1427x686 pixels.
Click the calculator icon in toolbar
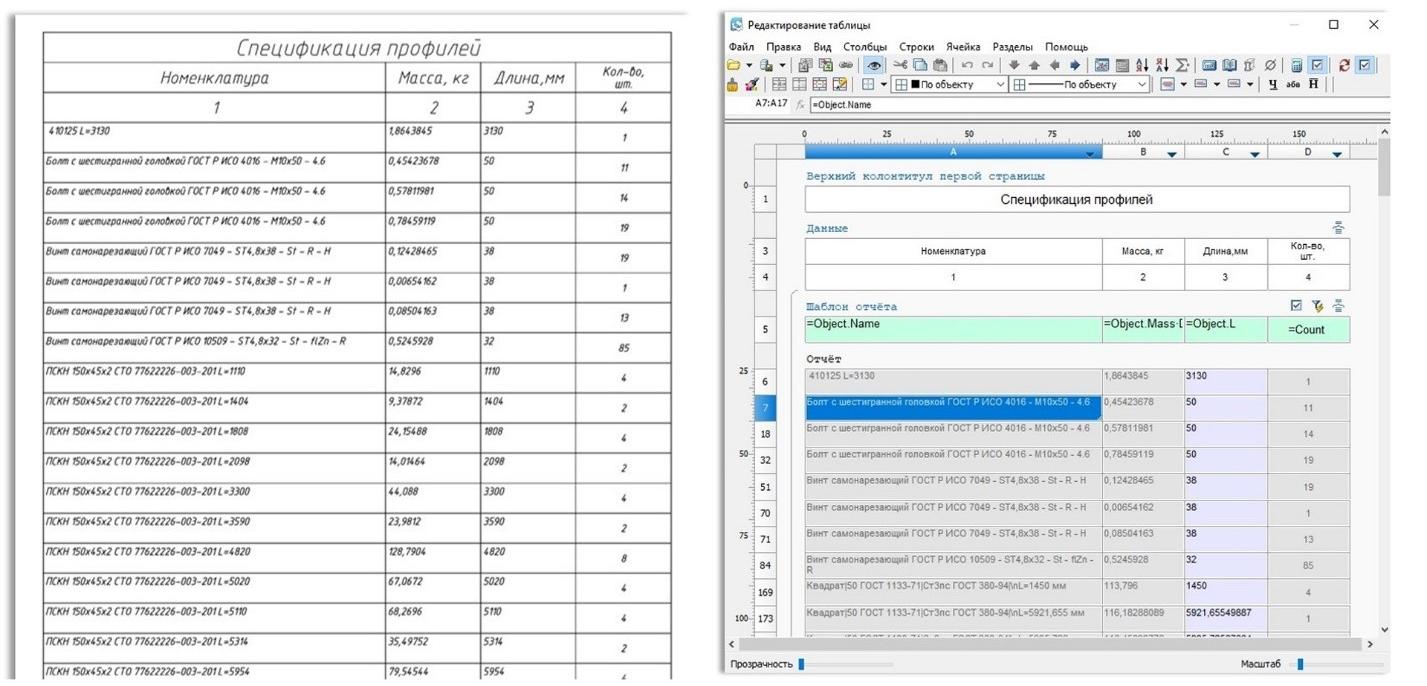click(x=1297, y=65)
